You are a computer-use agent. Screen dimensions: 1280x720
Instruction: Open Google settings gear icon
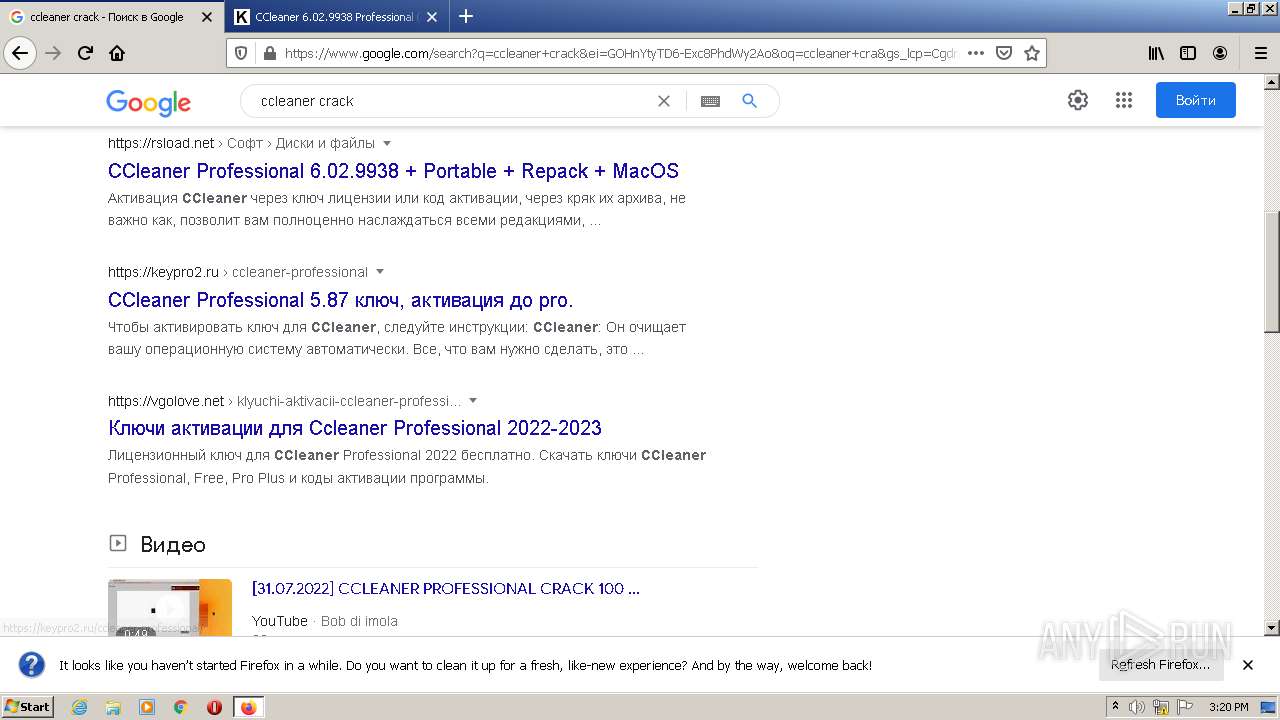tap(1077, 100)
